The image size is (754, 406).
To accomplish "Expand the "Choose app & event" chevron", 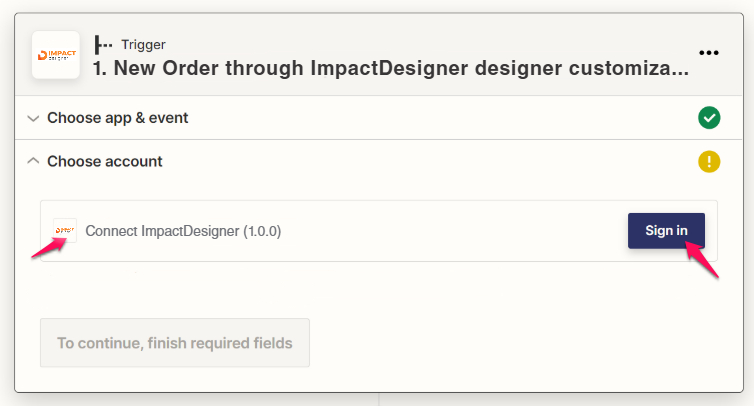I will pyautogui.click(x=33, y=118).
